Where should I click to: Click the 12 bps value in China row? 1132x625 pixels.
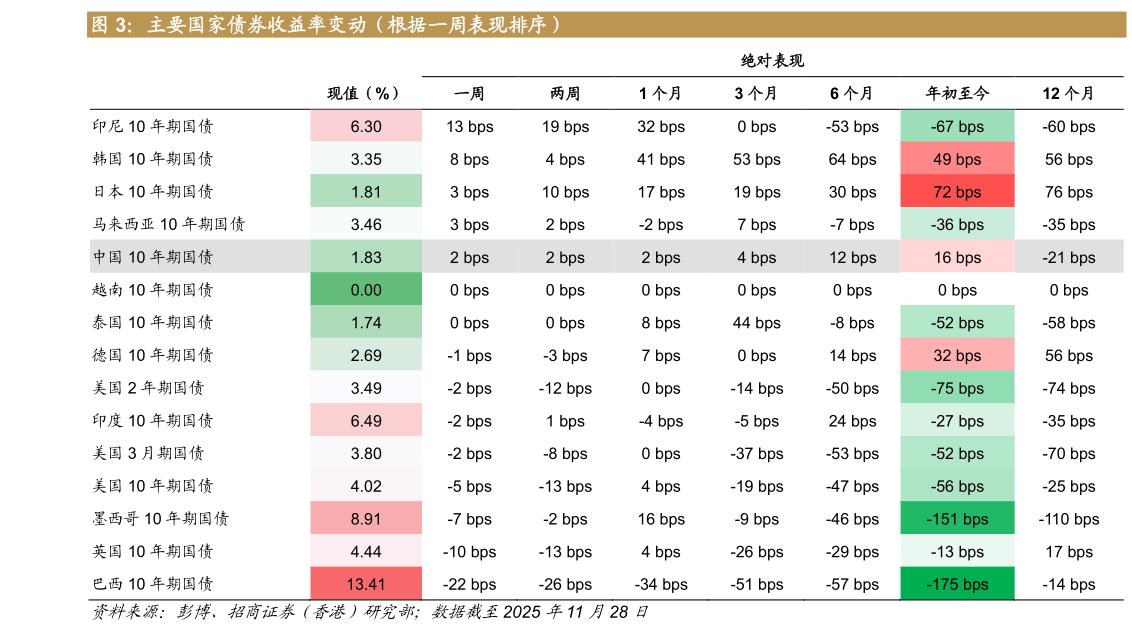coord(852,257)
